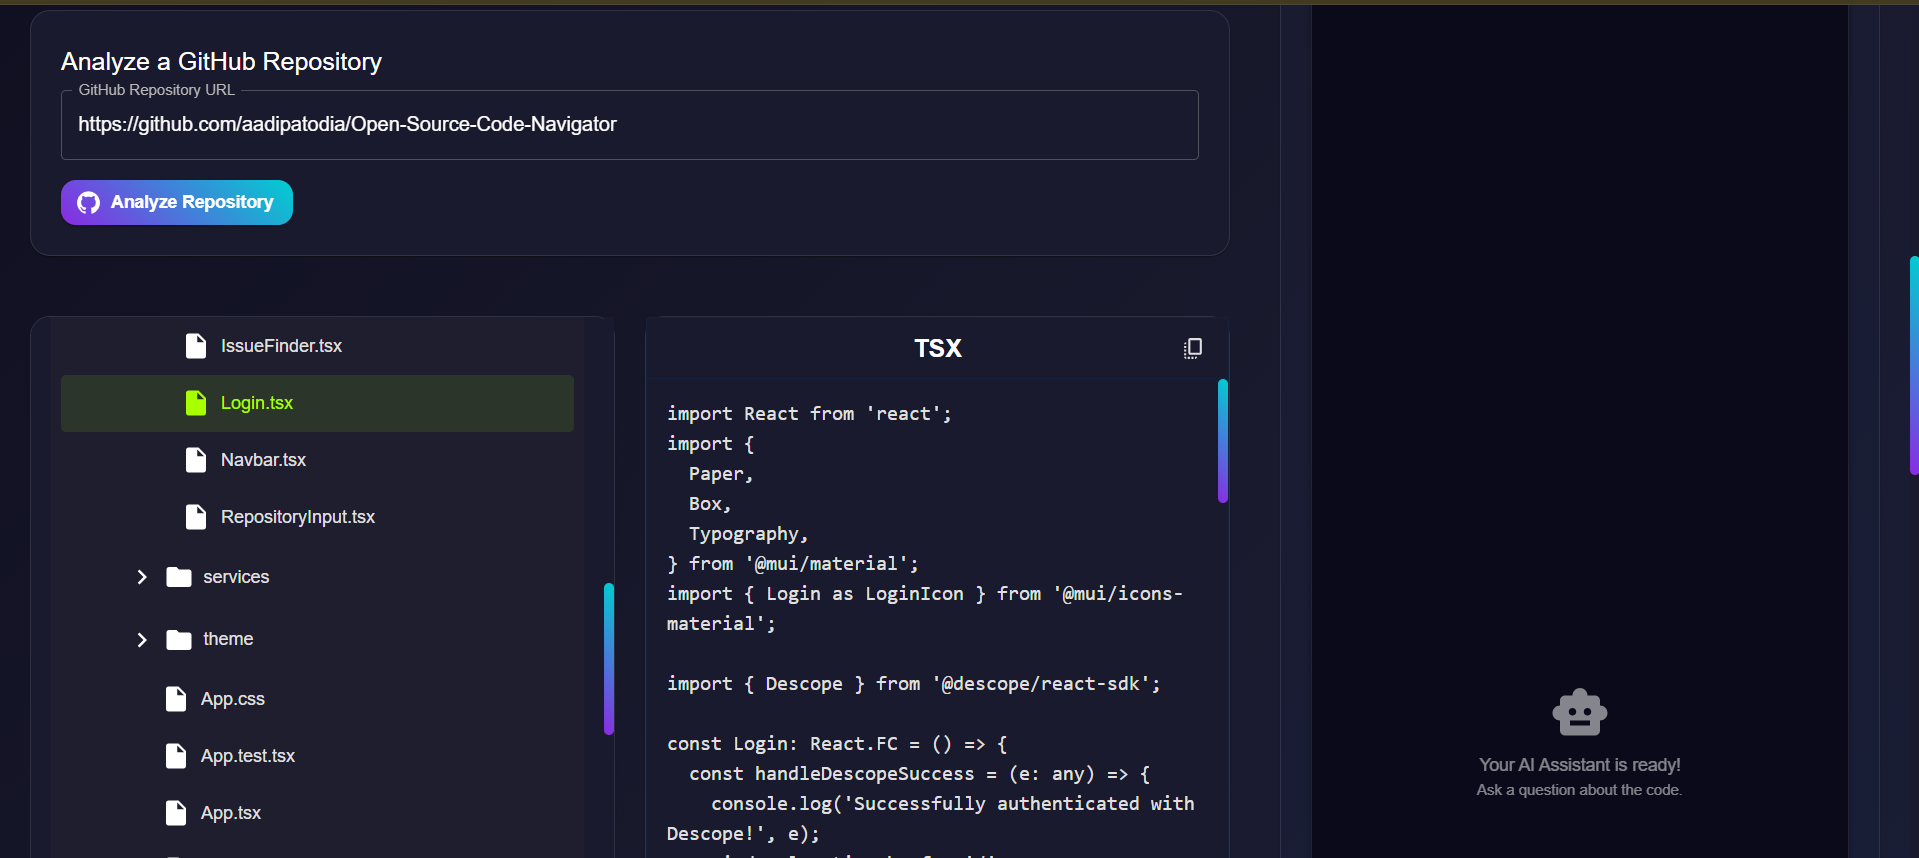Click the theme folder icon
Image resolution: width=1919 pixels, height=858 pixels.
[x=179, y=639]
